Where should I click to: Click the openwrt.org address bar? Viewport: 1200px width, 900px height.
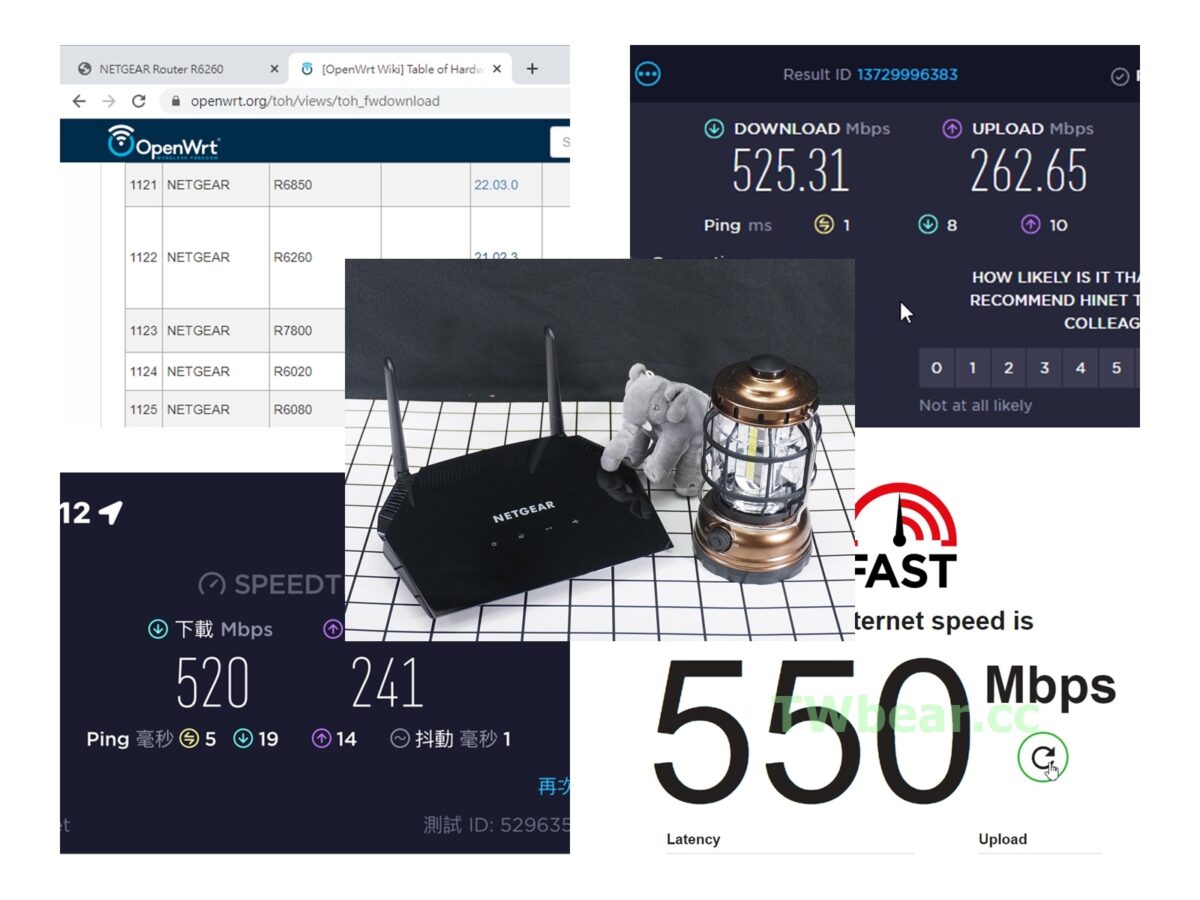(x=365, y=101)
